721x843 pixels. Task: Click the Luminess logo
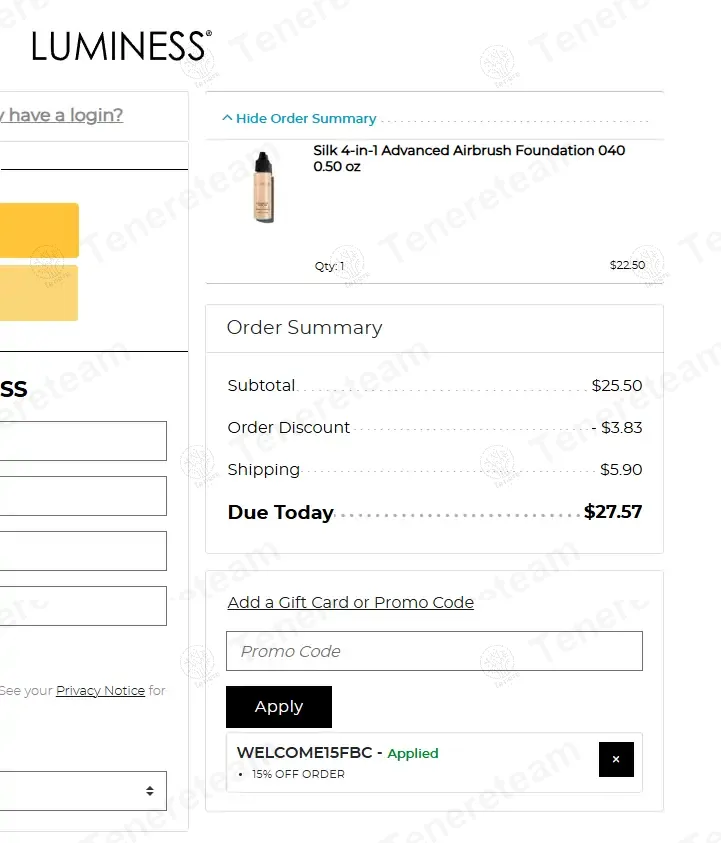tap(121, 46)
